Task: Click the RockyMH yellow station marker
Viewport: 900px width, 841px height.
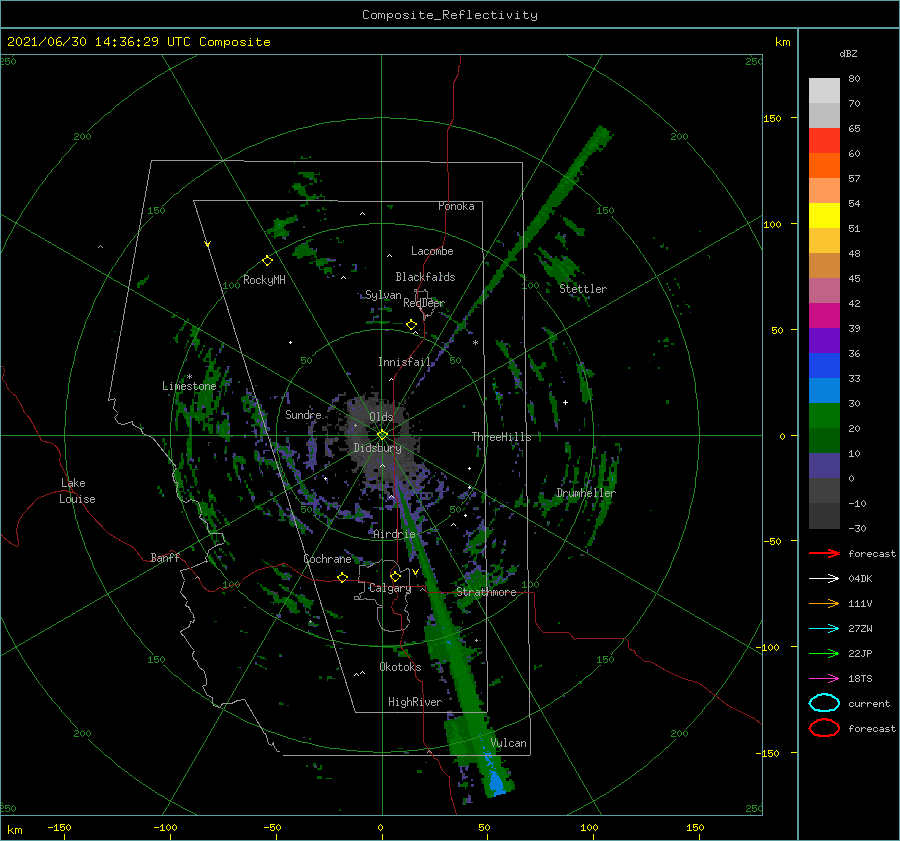Action: point(267,261)
